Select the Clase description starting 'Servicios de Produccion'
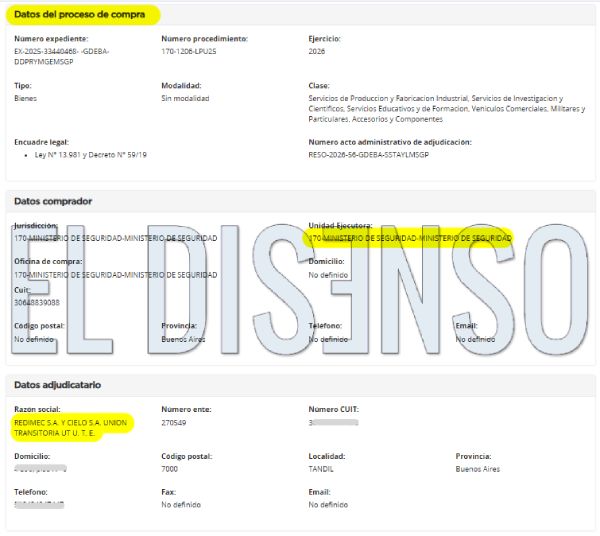 pos(447,109)
